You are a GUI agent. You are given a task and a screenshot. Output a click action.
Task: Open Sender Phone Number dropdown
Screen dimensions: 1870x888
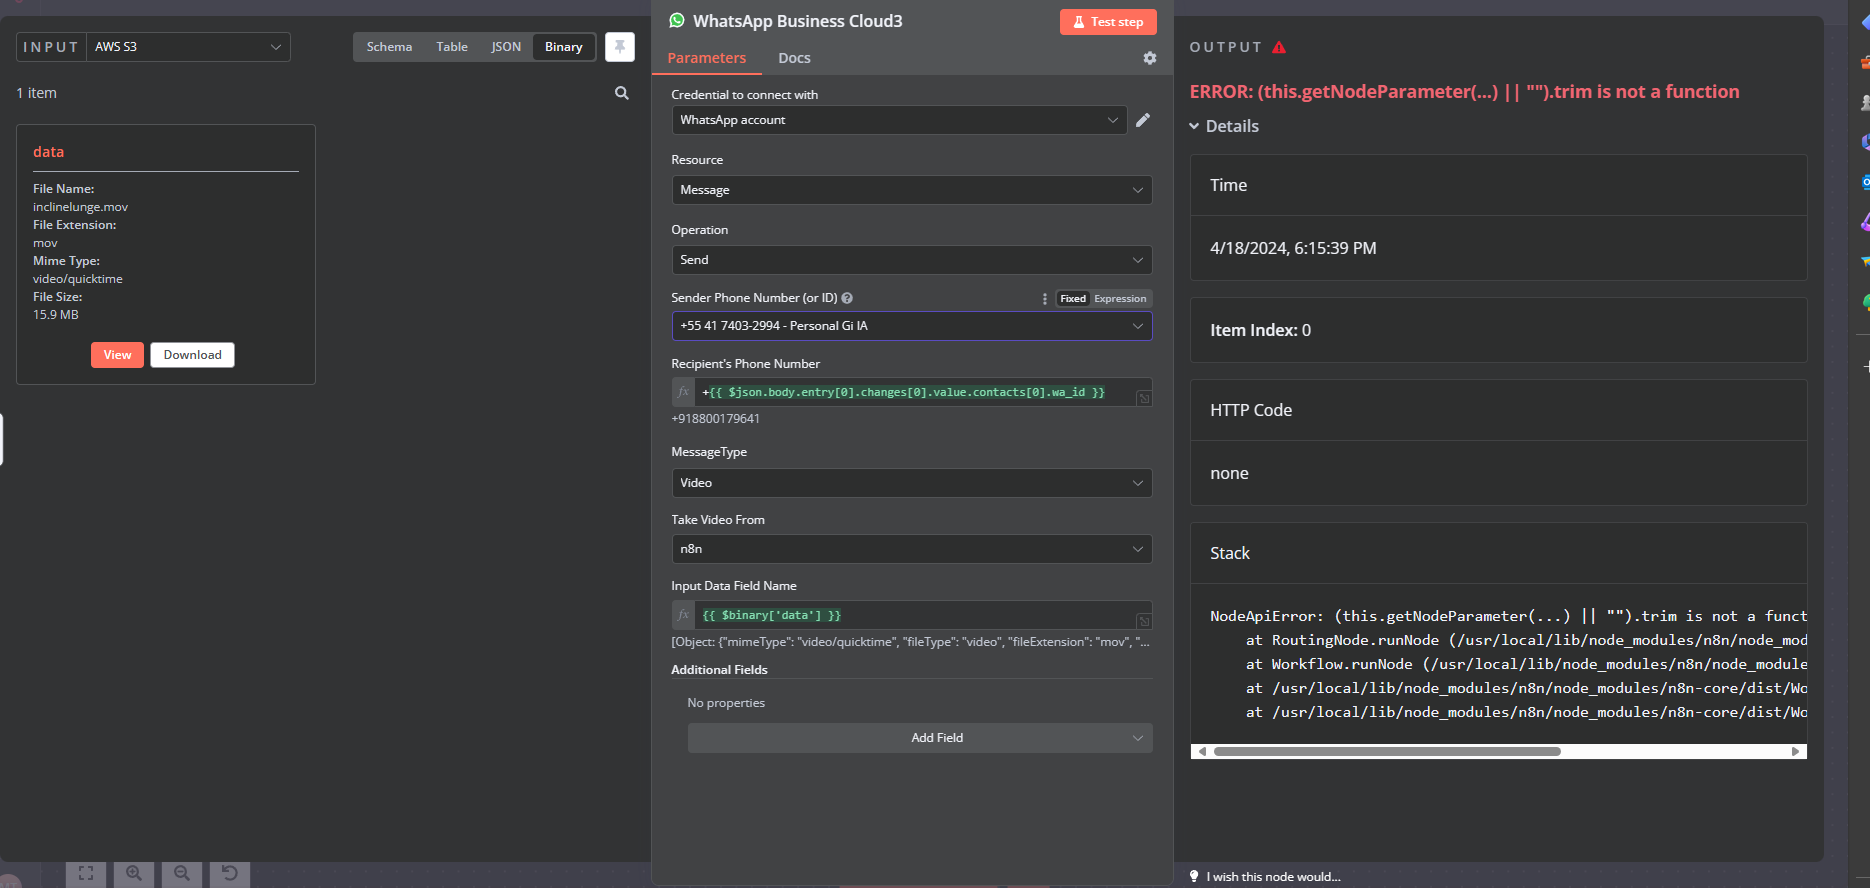click(912, 326)
